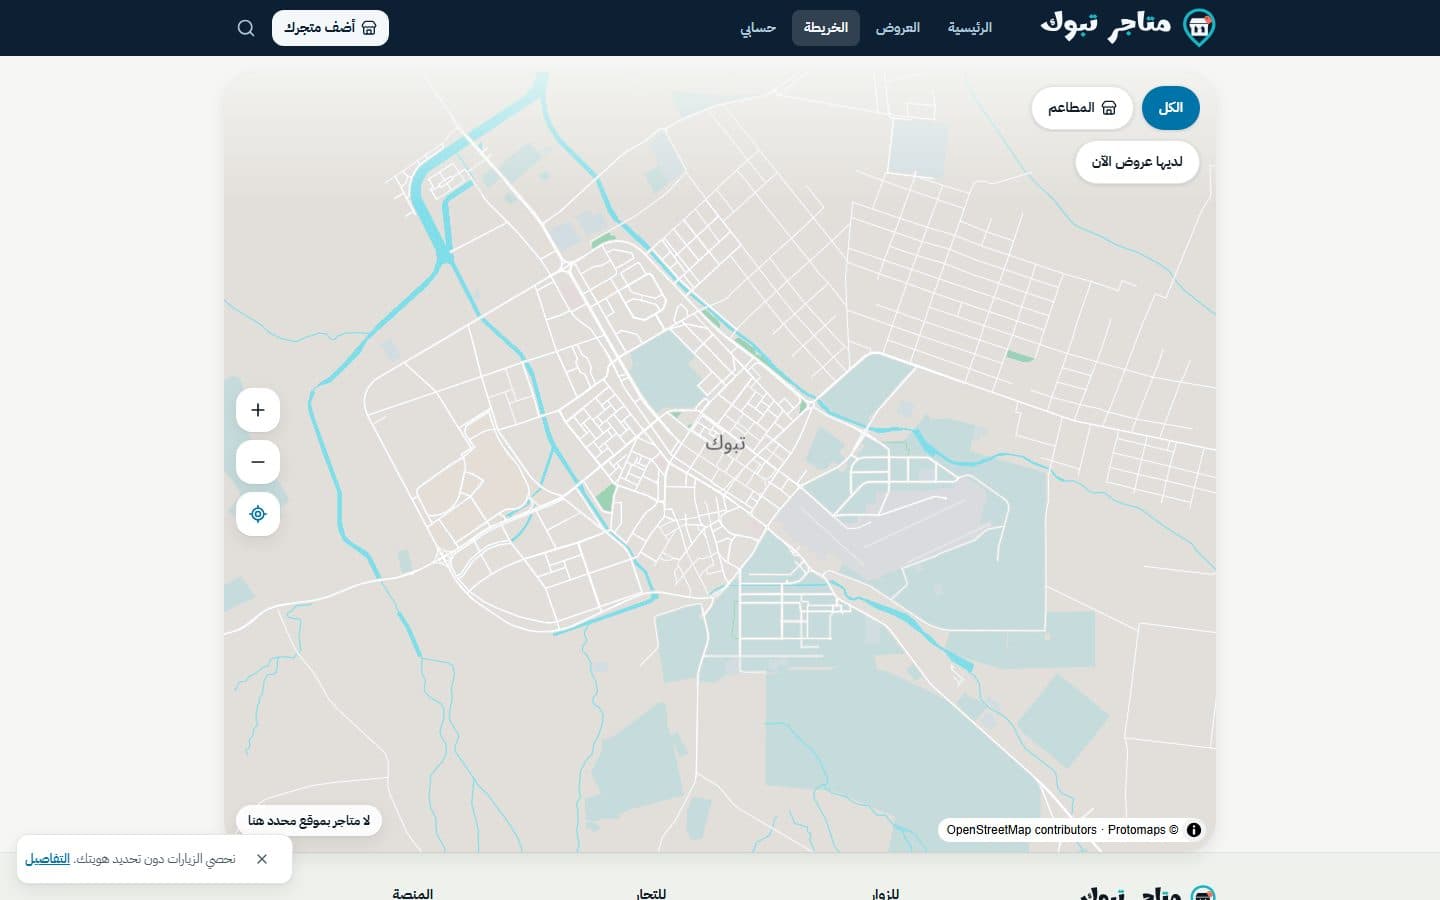Click footer heading للتجار
Image resolution: width=1440 pixels, height=900 pixels.
[651, 893]
